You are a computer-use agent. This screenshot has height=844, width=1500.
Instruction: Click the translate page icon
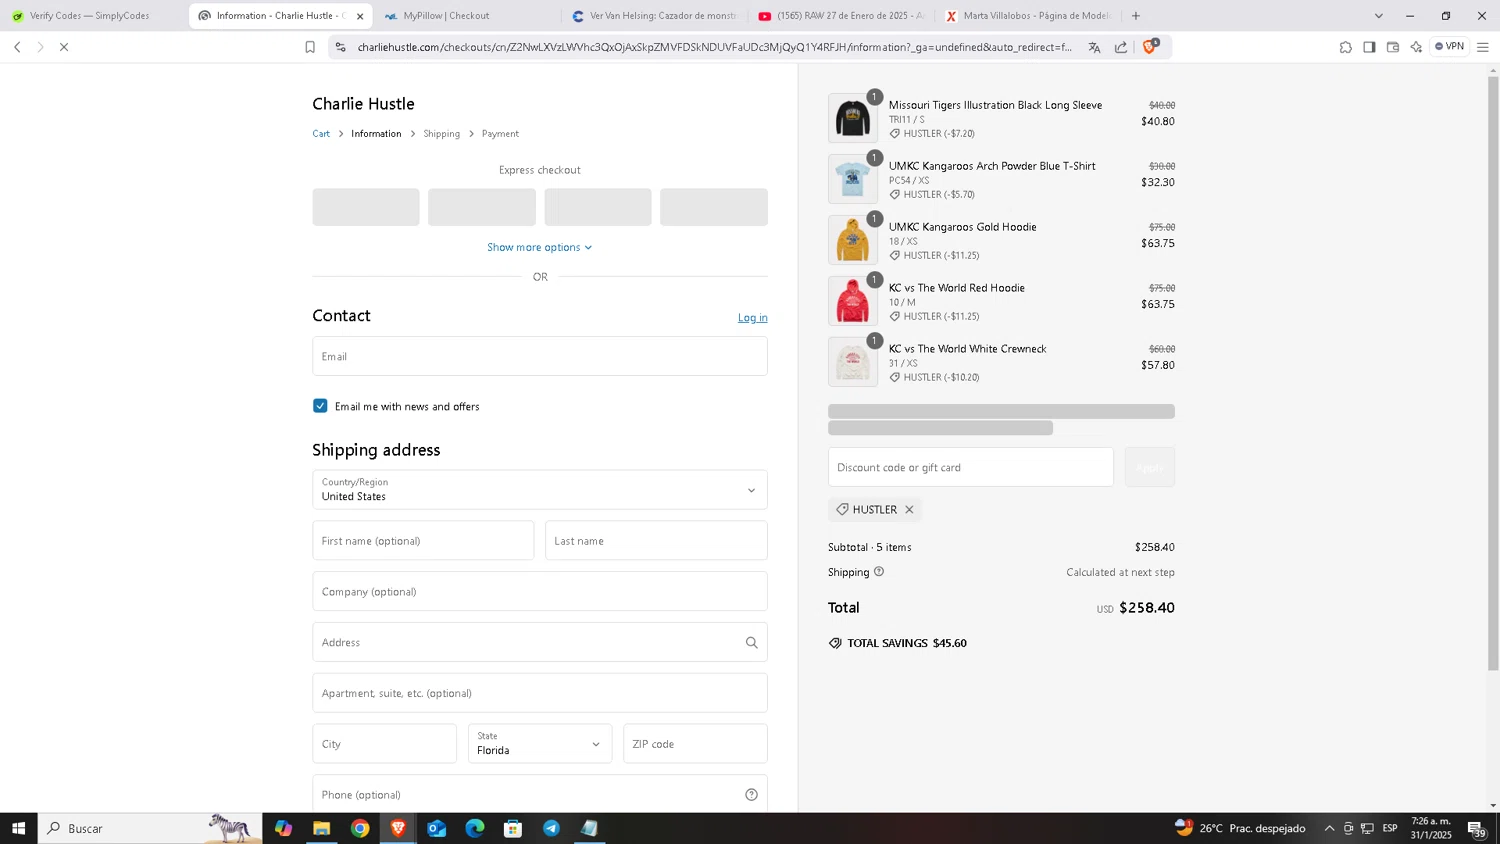pyautogui.click(x=1094, y=47)
